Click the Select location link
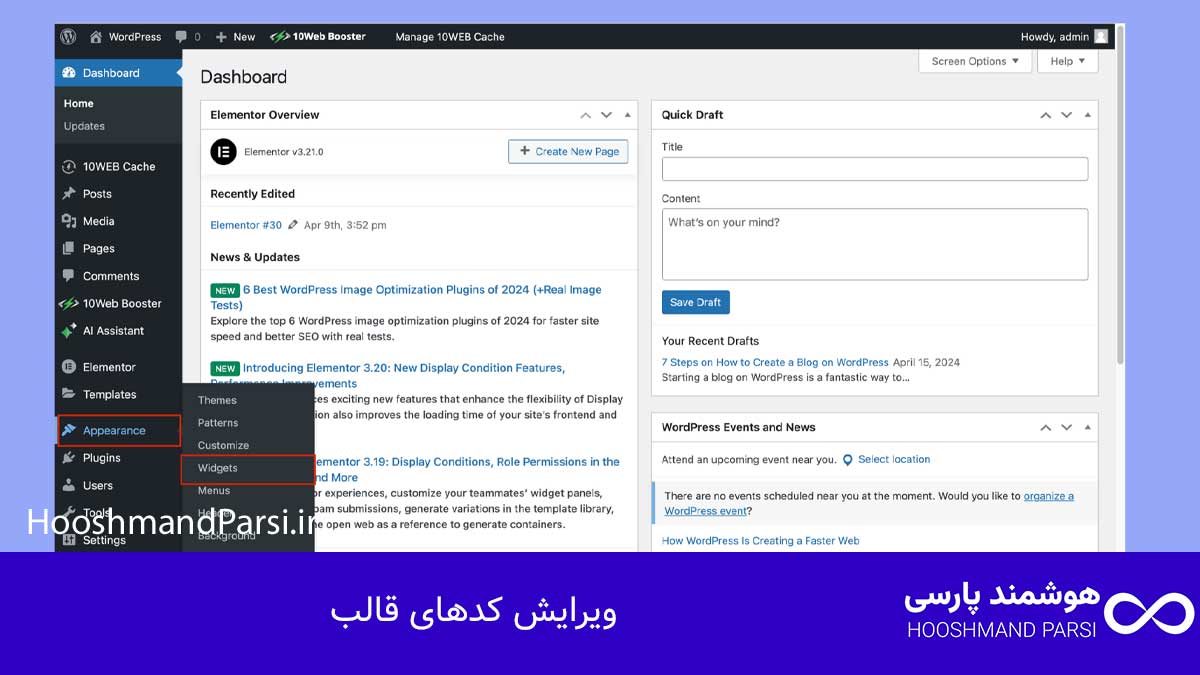 click(x=894, y=459)
